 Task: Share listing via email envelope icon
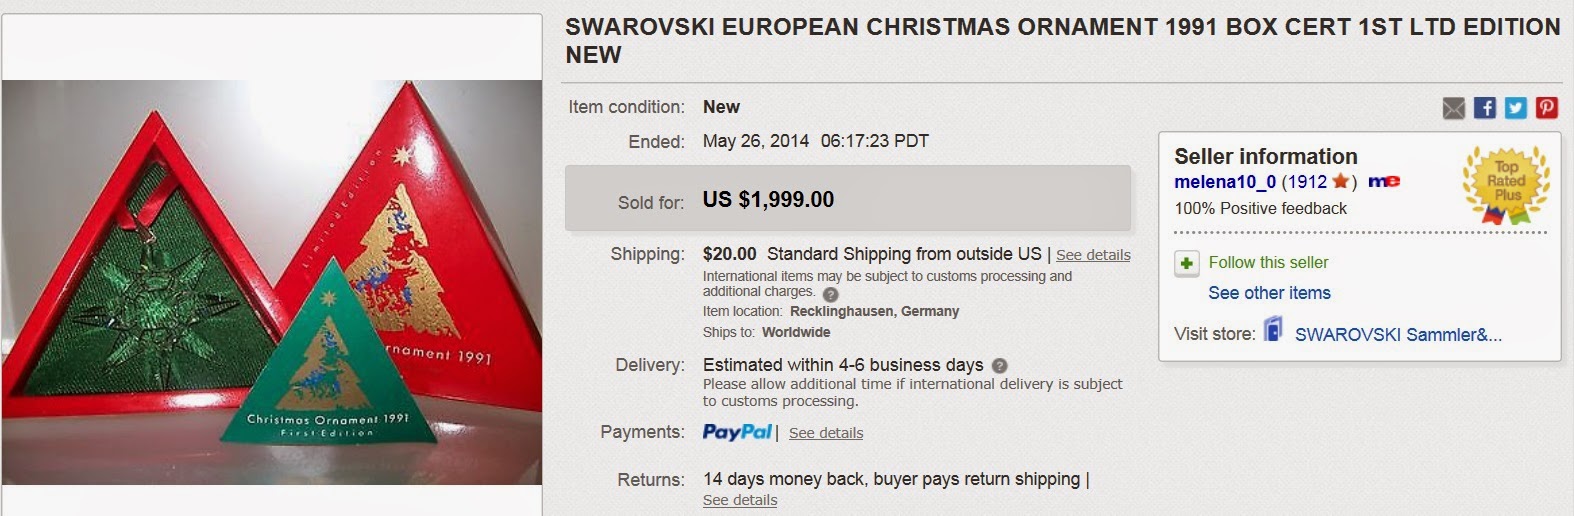pyautogui.click(x=1454, y=108)
